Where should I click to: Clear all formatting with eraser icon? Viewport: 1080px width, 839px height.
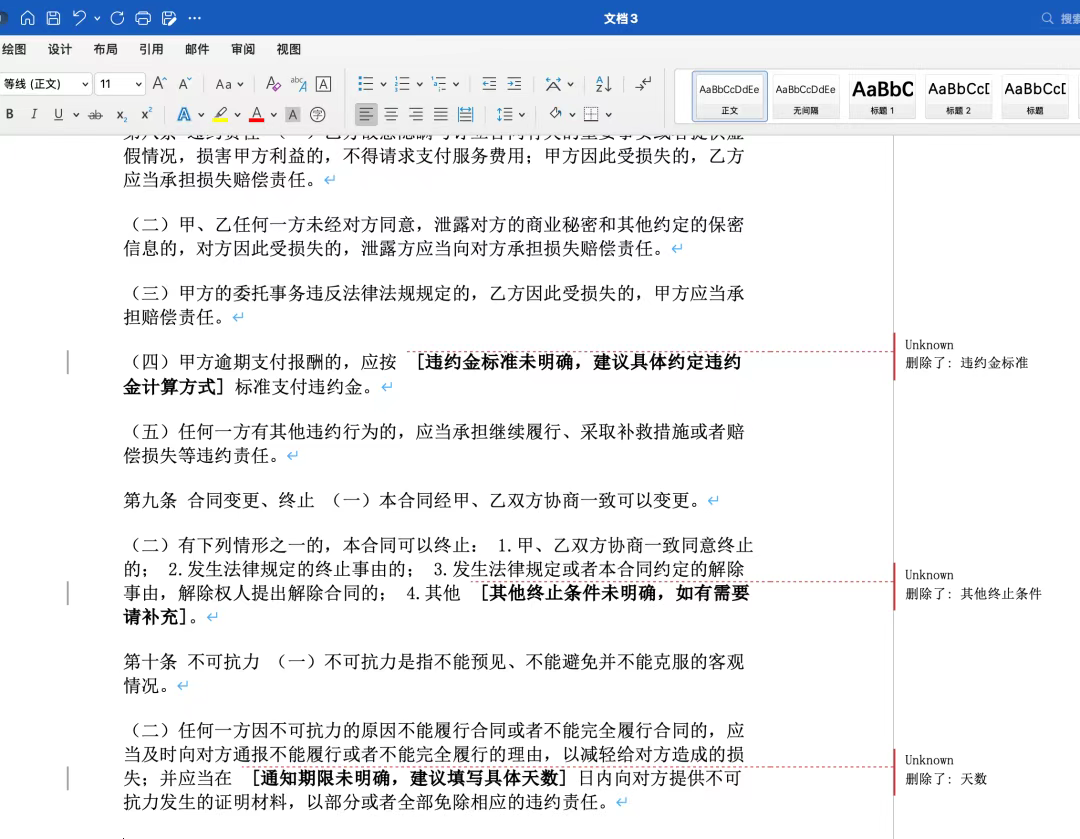273,84
